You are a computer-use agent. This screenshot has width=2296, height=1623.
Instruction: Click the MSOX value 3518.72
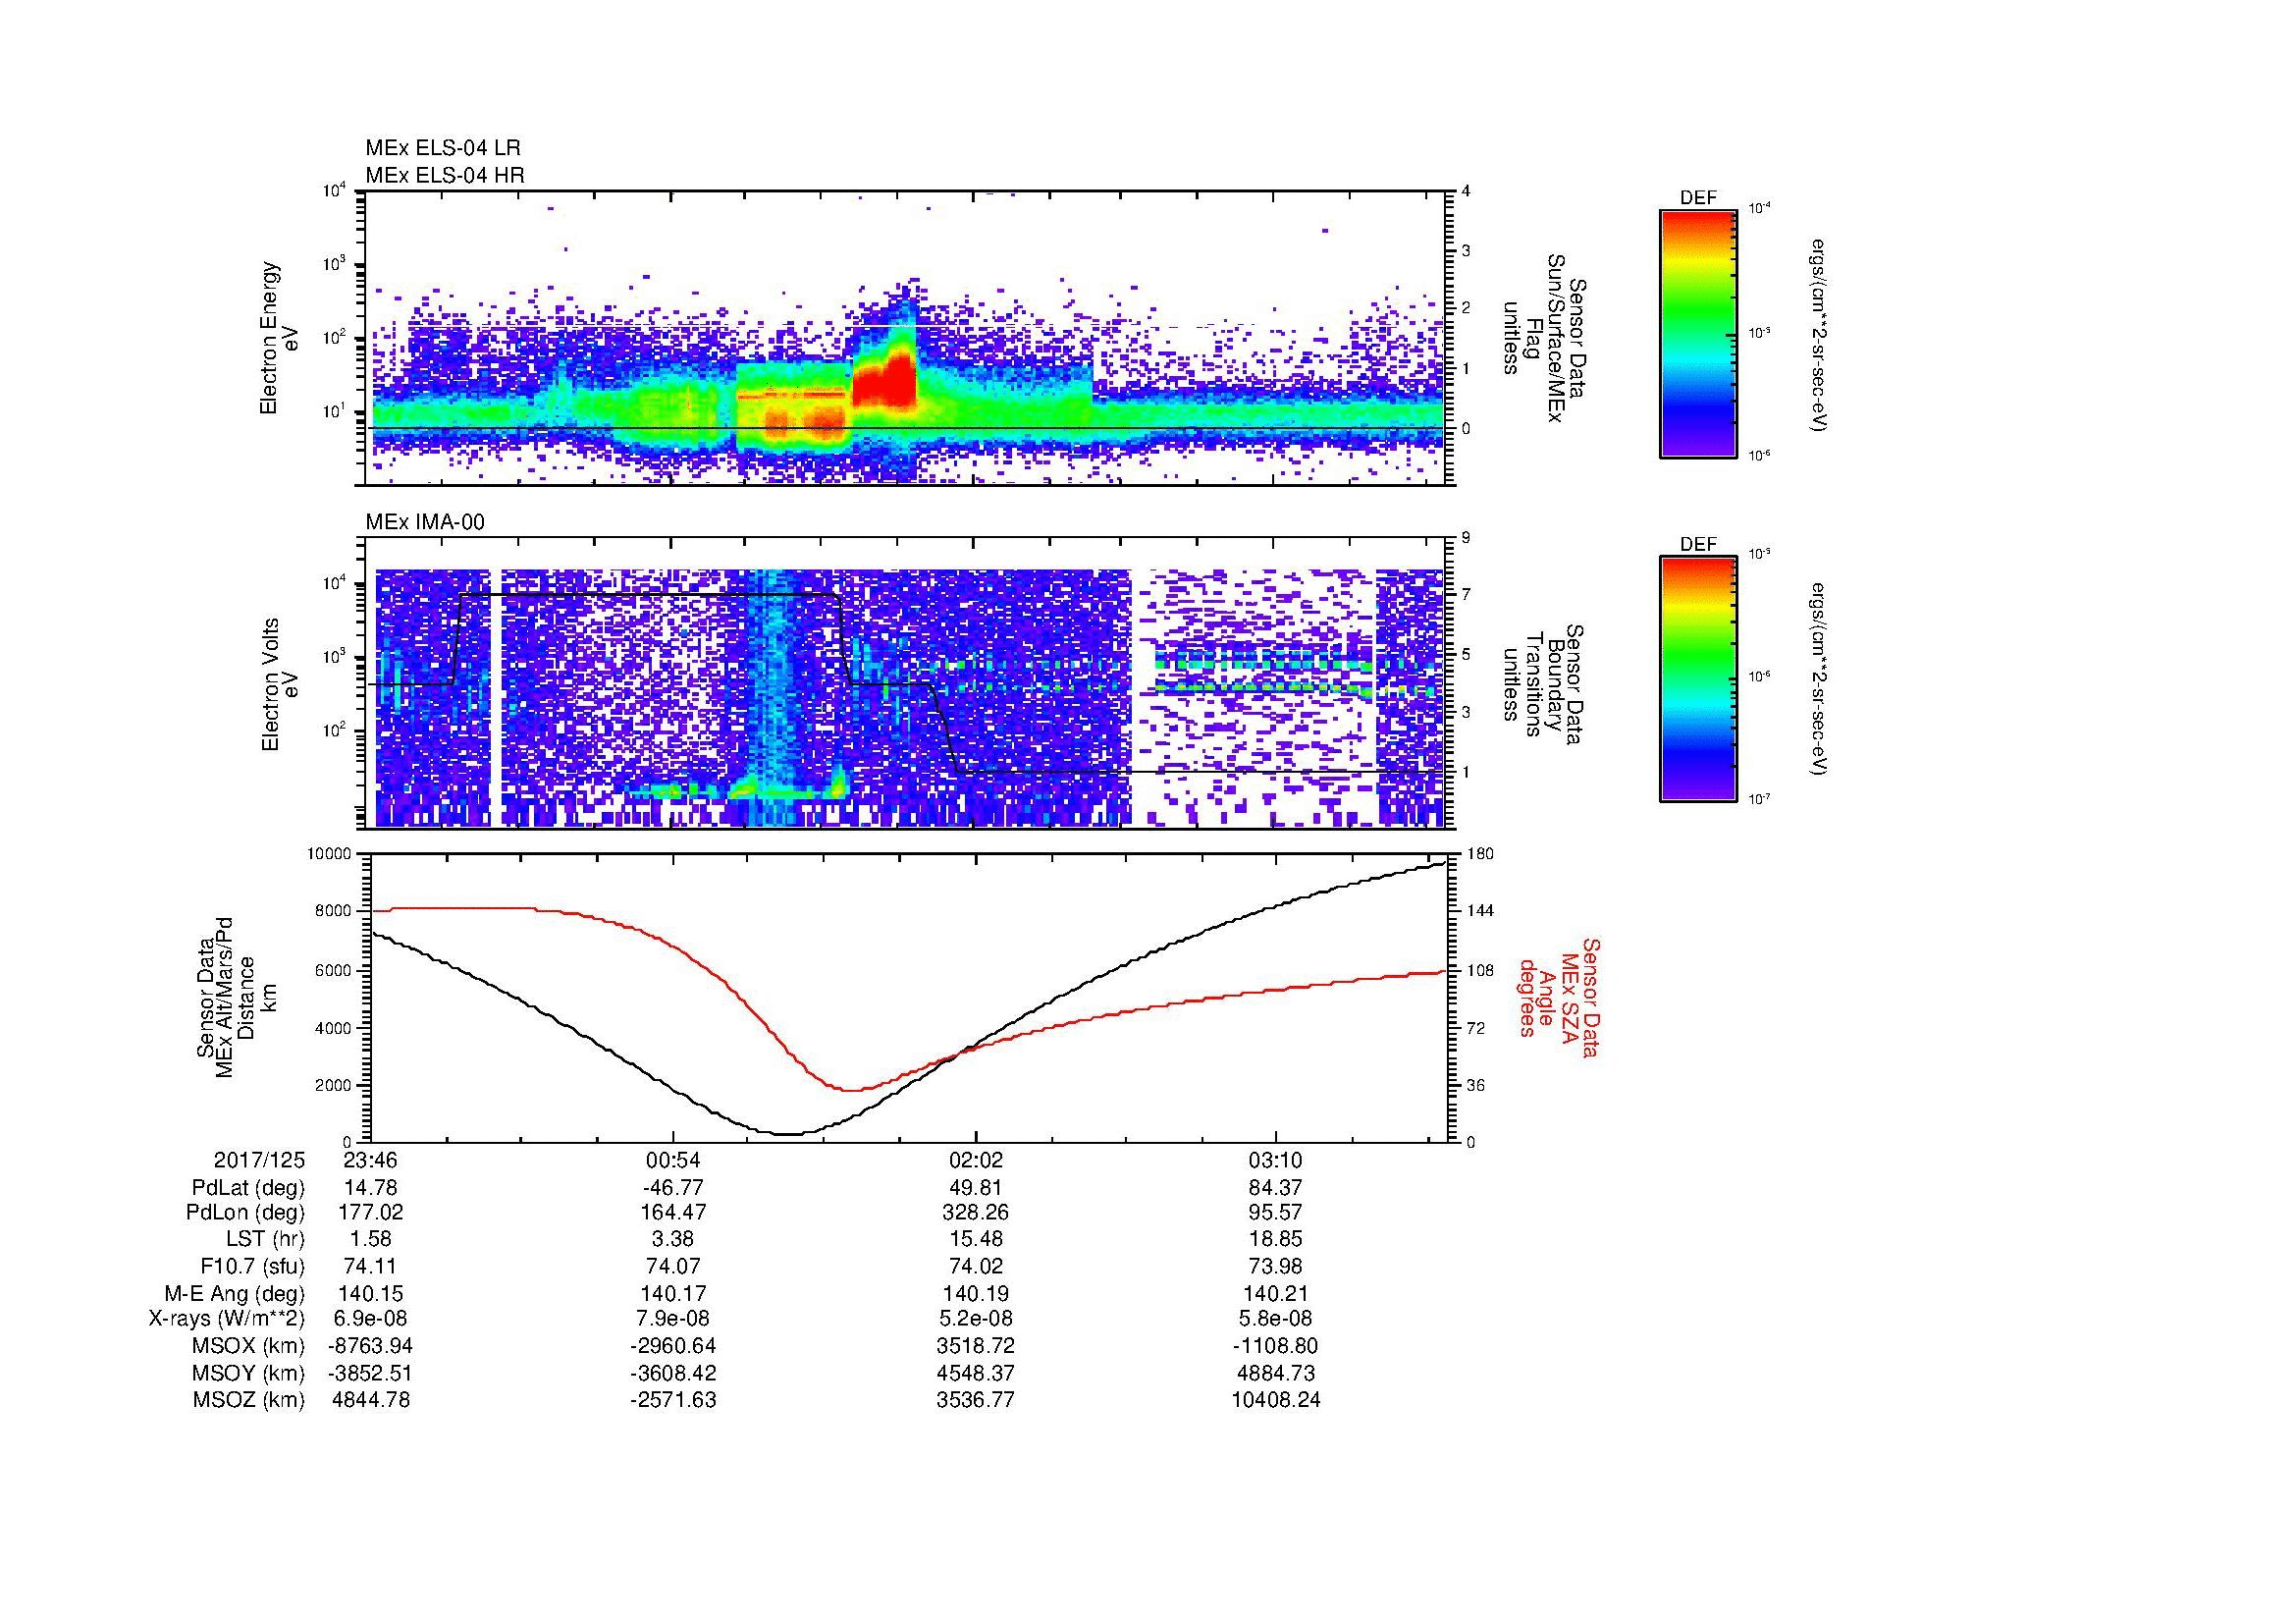click(976, 1346)
